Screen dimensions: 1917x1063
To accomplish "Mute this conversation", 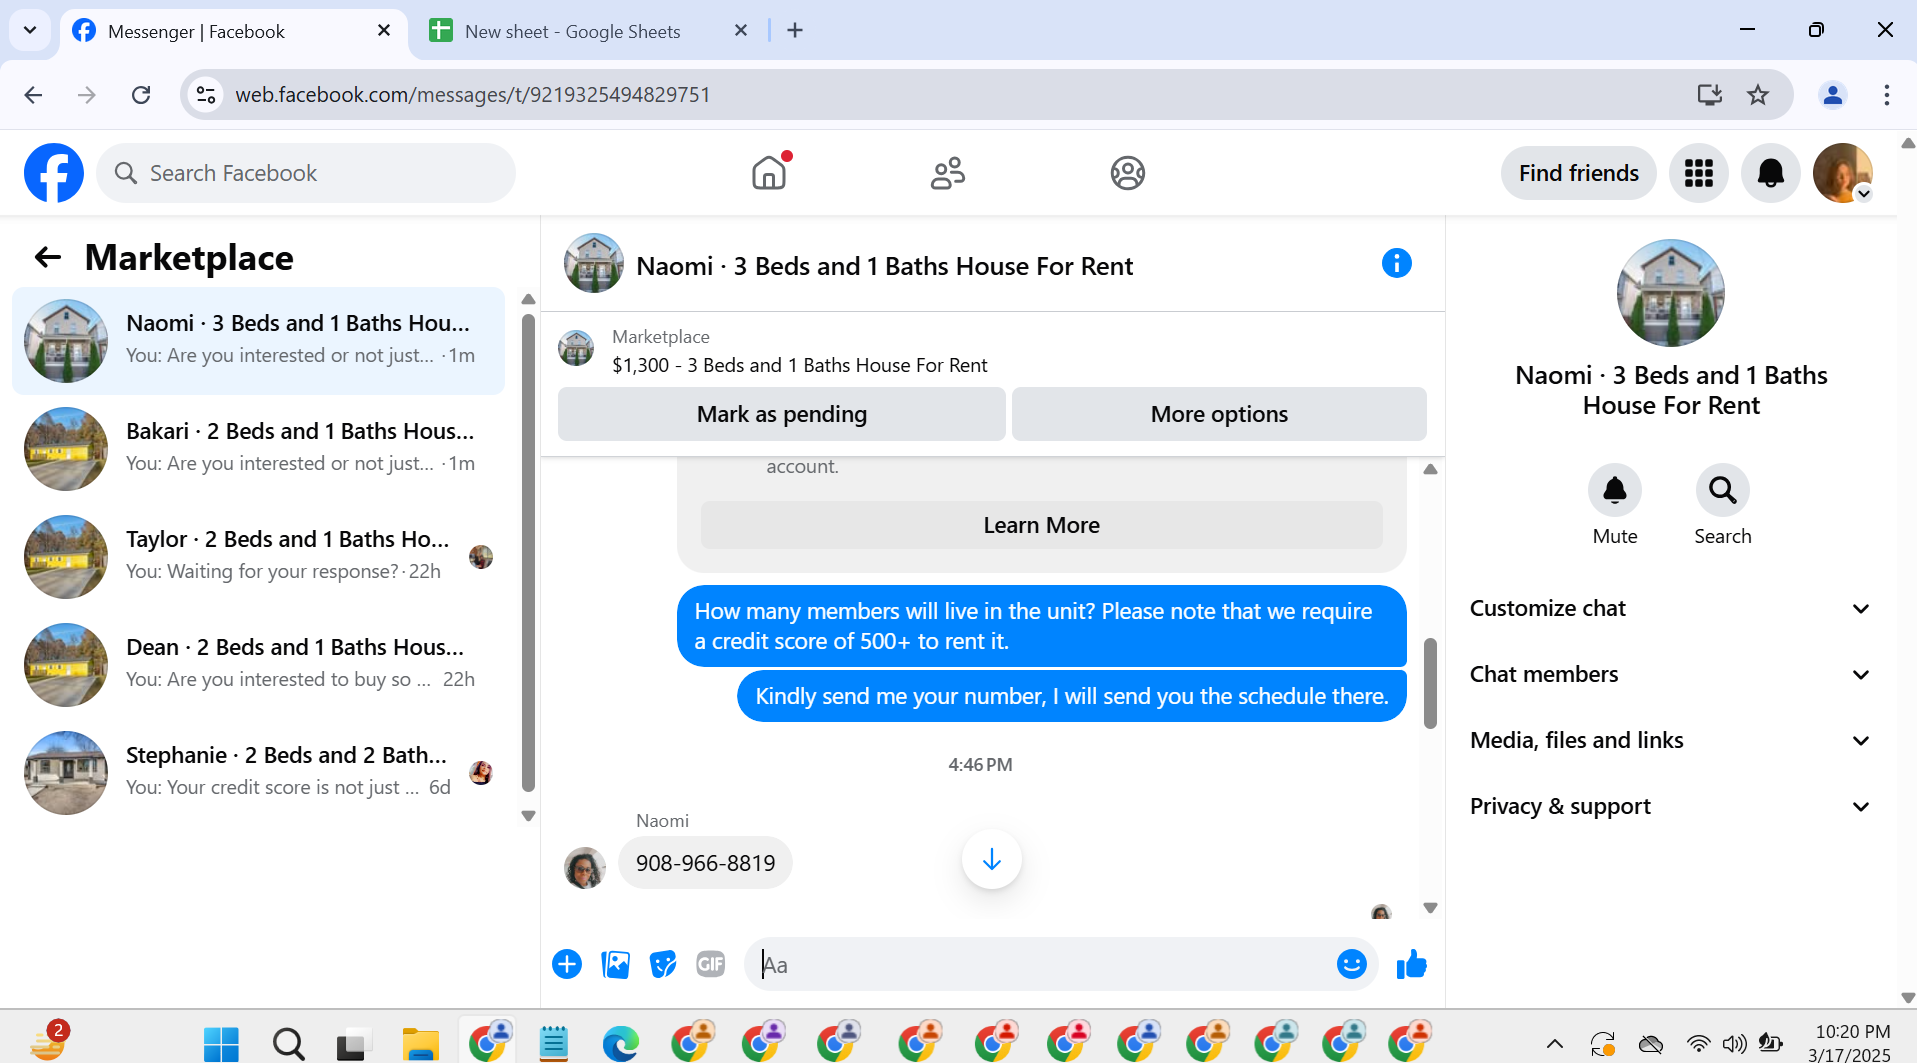I will (x=1615, y=490).
